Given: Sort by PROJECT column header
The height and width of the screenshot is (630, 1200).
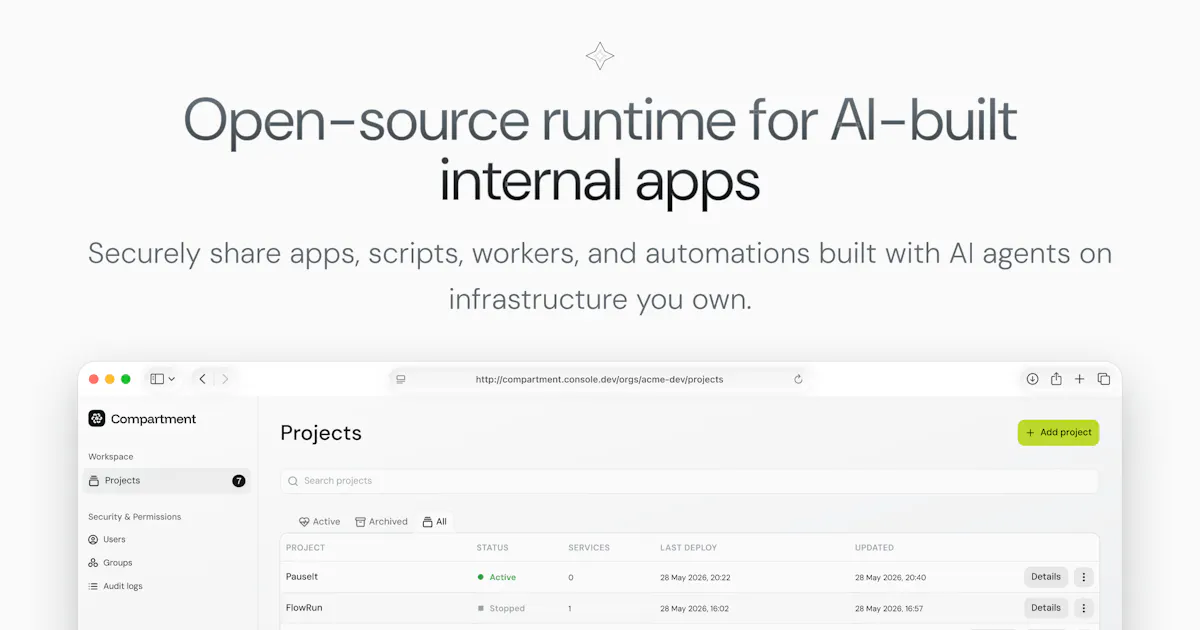Looking at the screenshot, I should tap(305, 548).
